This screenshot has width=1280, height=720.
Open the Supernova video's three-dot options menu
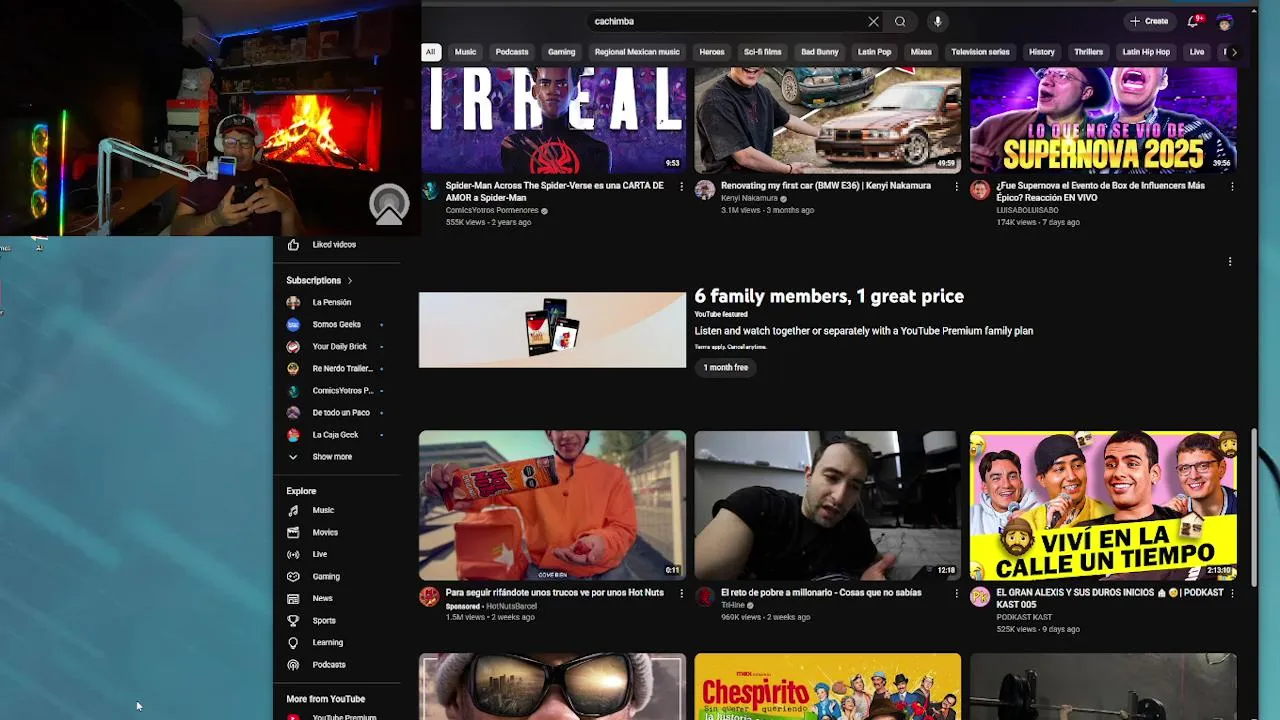[x=1232, y=186]
